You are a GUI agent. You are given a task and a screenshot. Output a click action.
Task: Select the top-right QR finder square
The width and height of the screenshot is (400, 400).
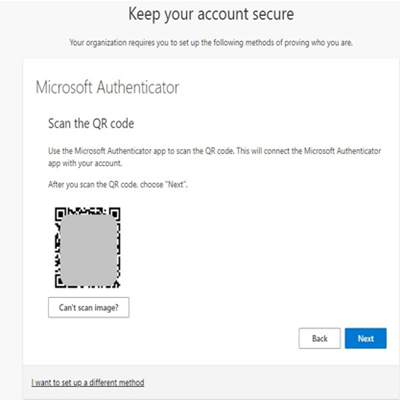point(115,213)
